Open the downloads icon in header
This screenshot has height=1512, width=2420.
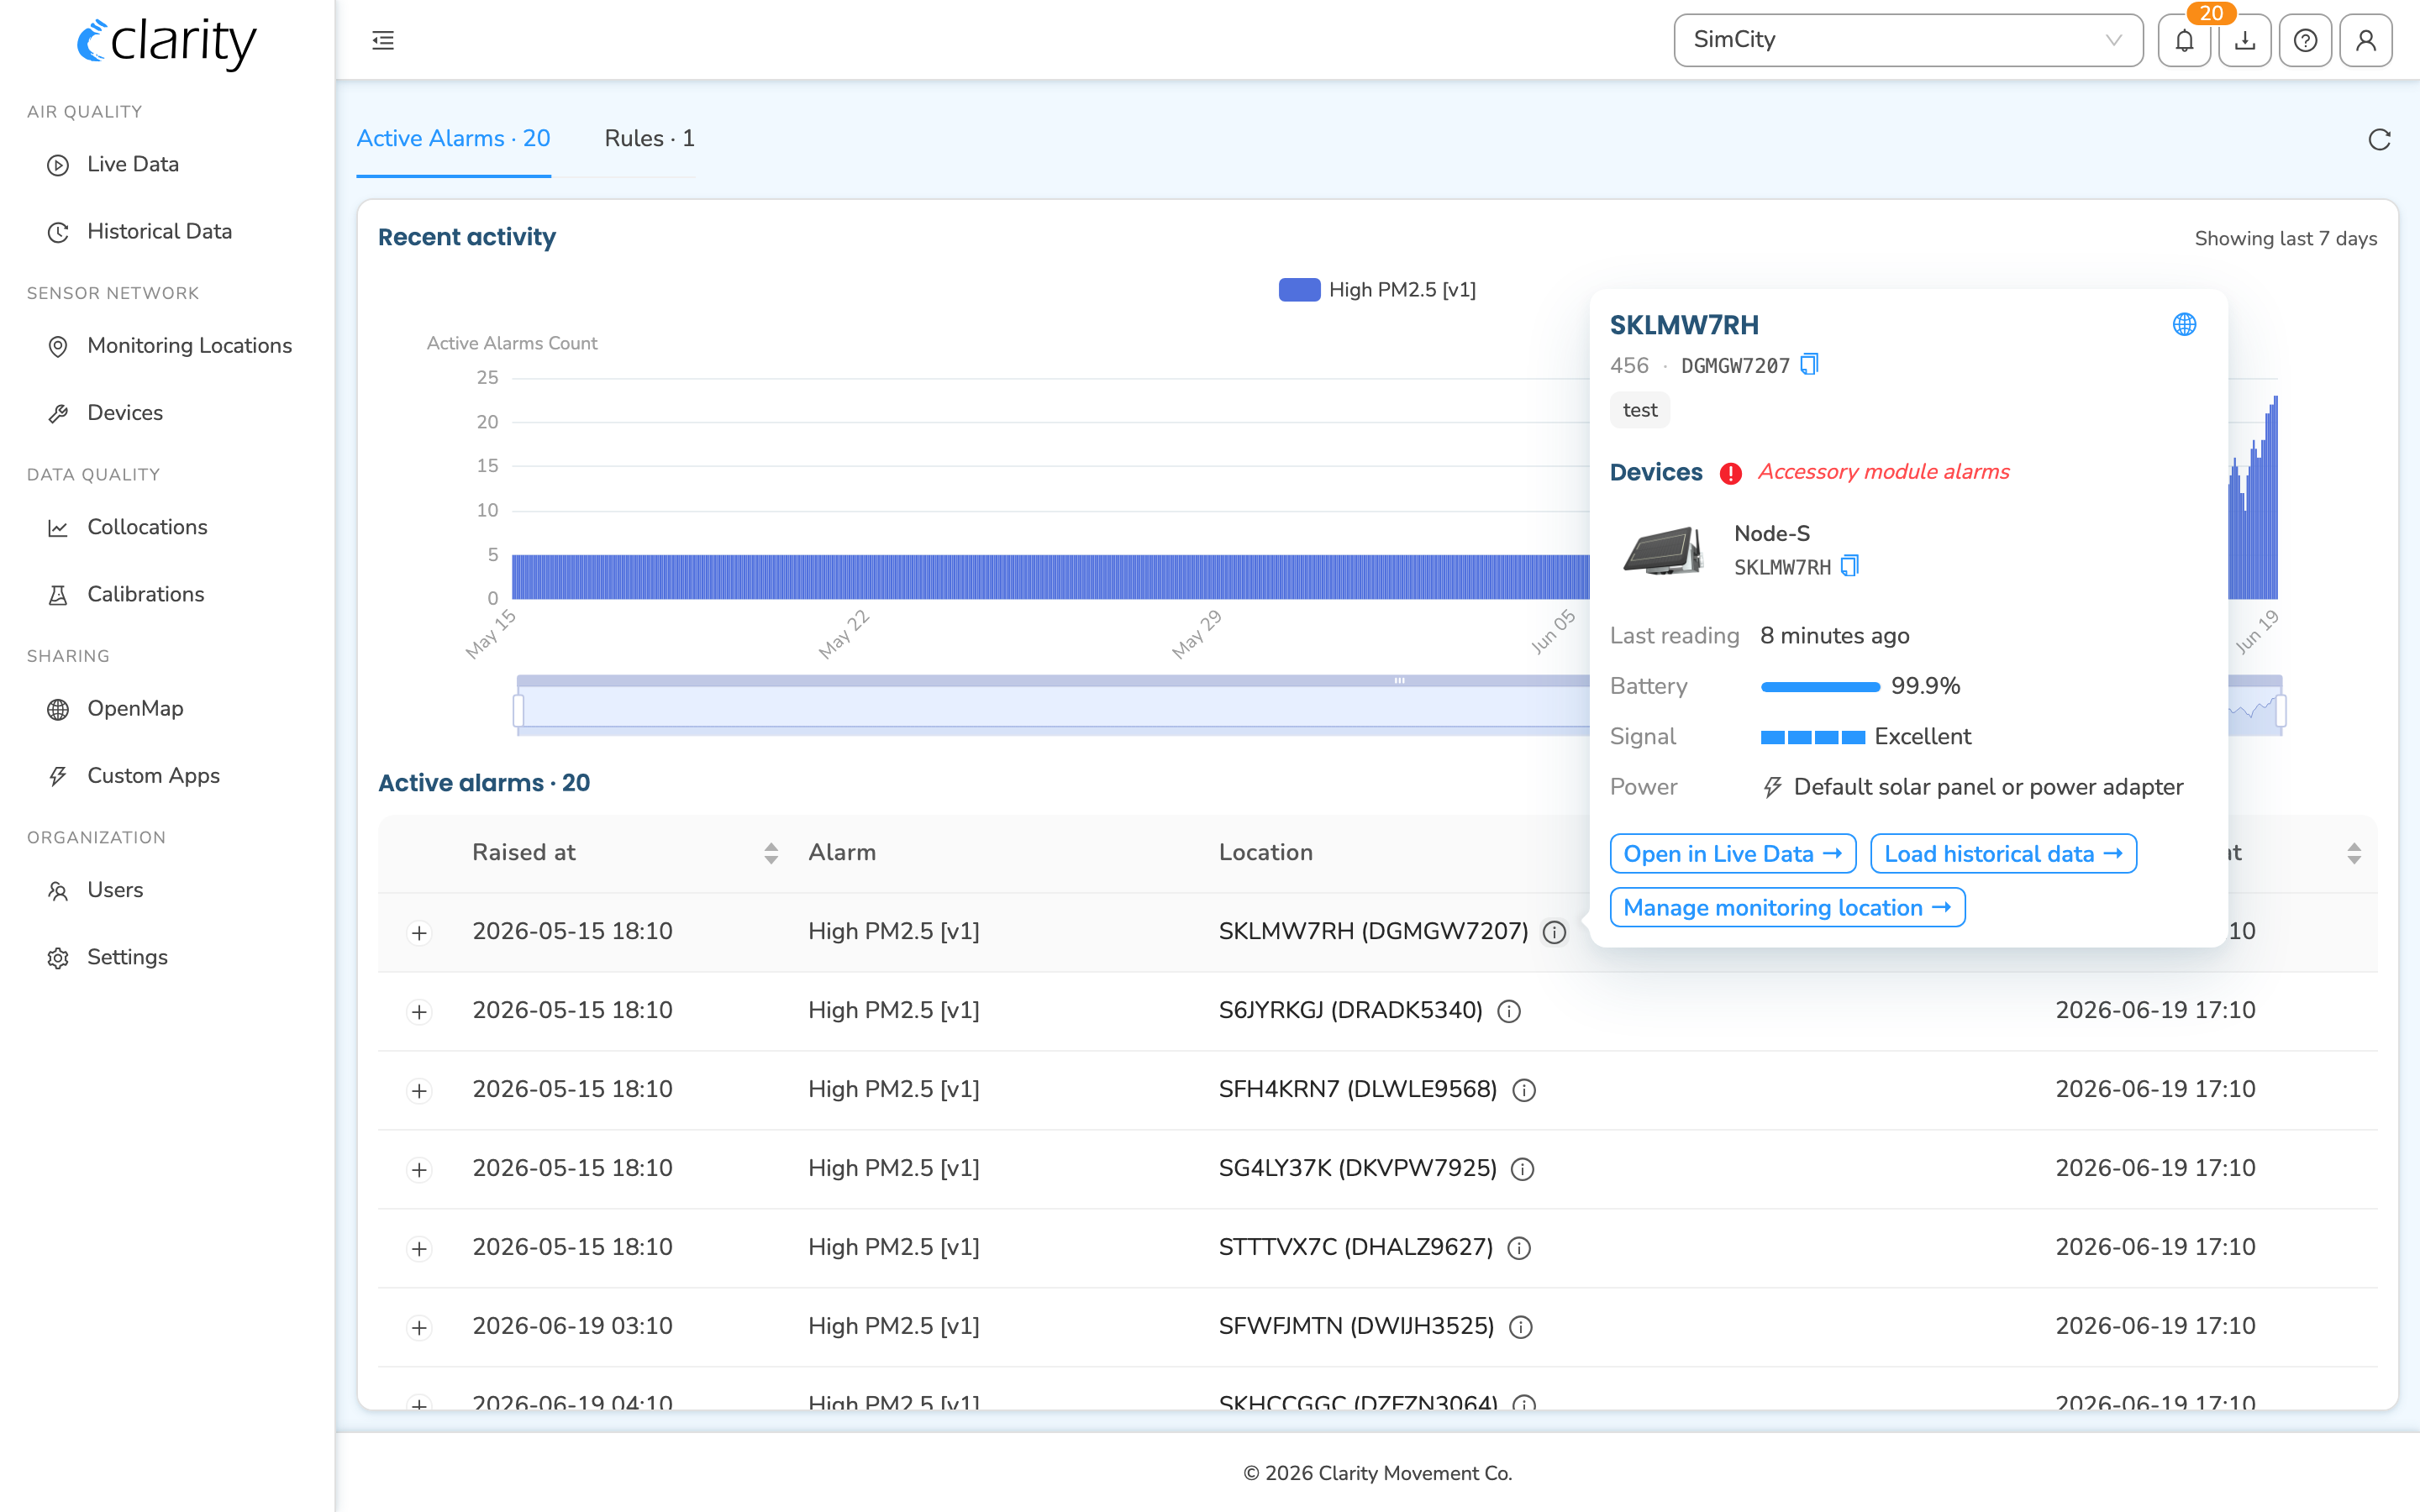2245,40
